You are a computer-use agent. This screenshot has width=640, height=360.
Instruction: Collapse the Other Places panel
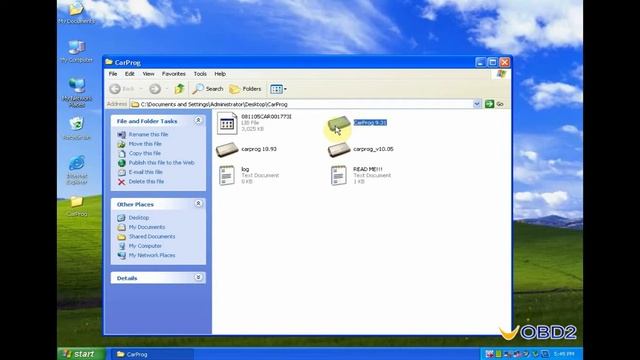tap(198, 203)
